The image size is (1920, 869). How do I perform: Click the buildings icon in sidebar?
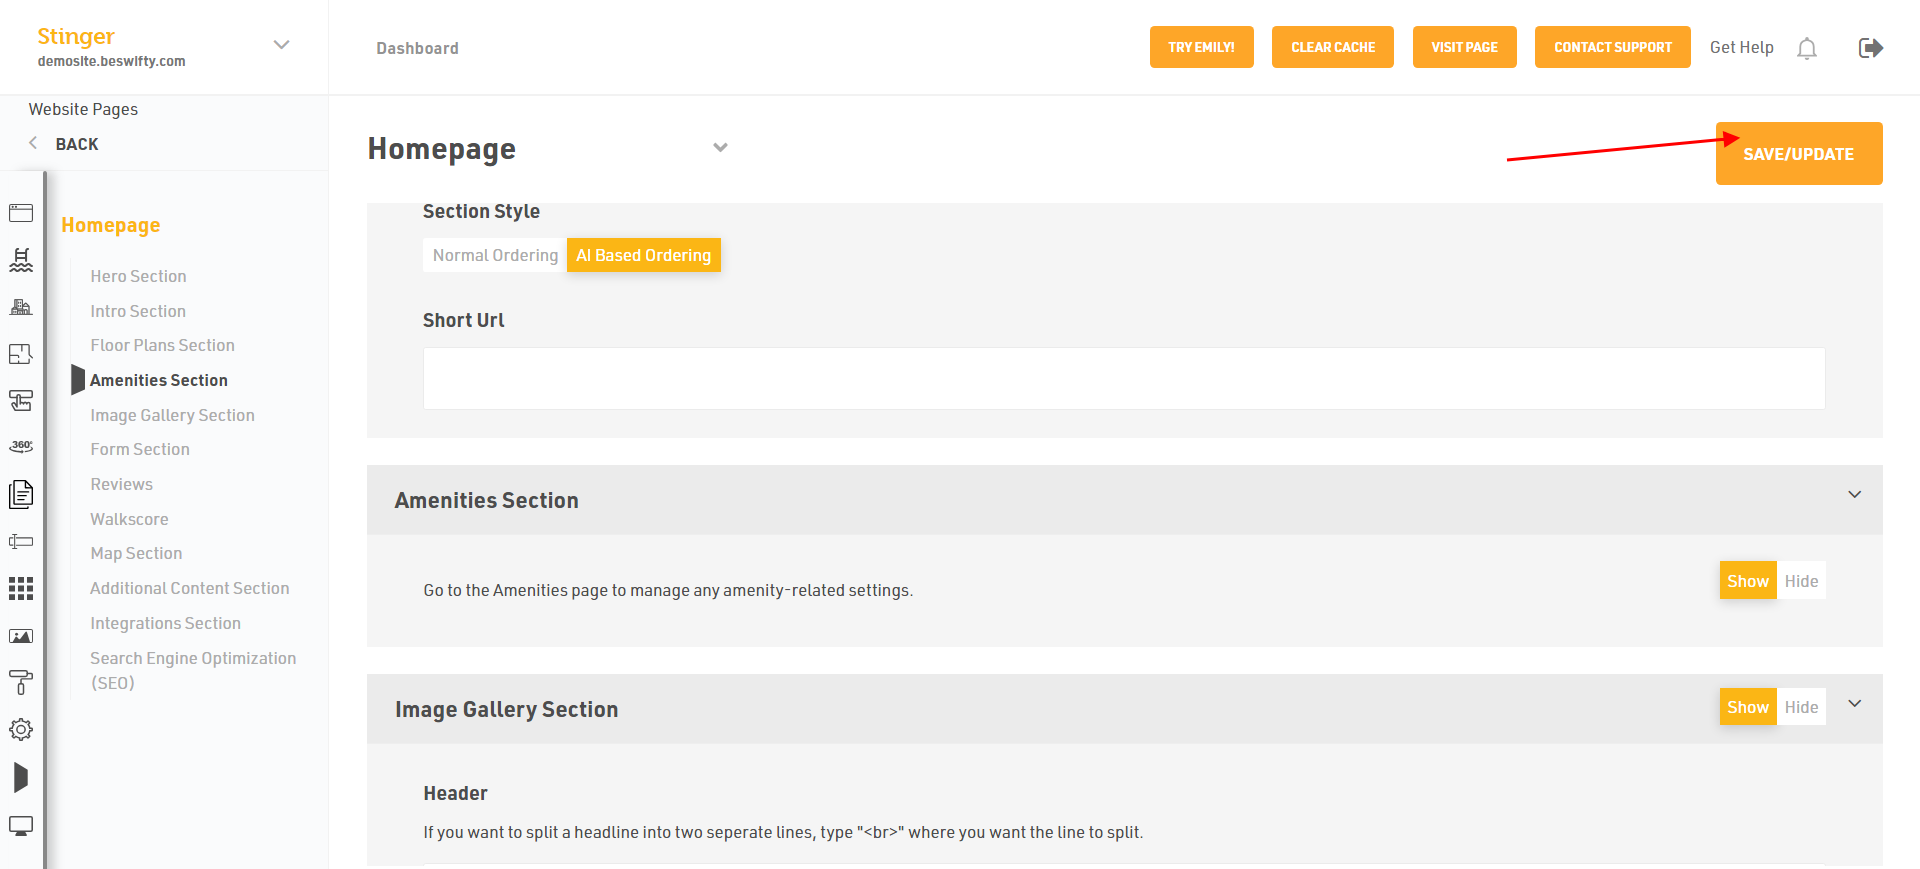(x=21, y=307)
